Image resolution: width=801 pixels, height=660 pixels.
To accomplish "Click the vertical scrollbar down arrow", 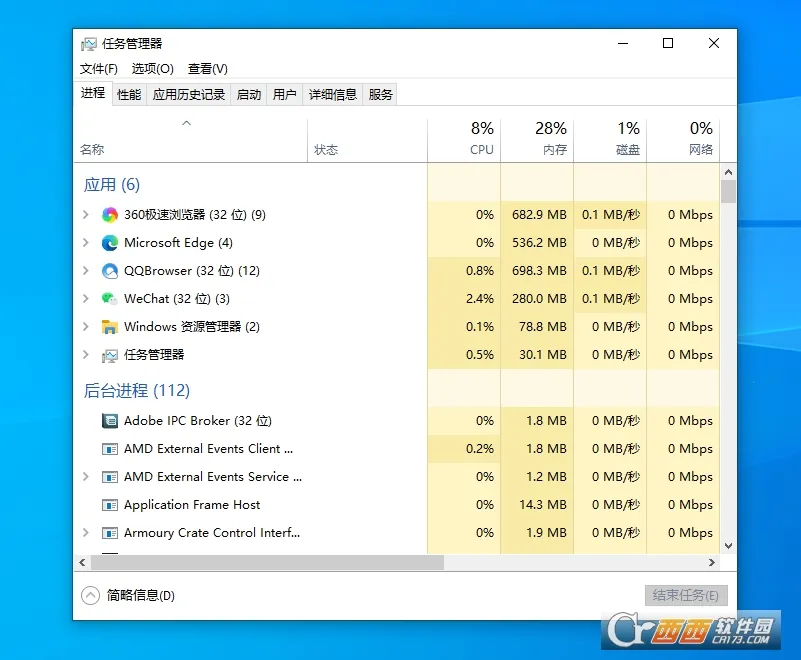I will coord(728,546).
